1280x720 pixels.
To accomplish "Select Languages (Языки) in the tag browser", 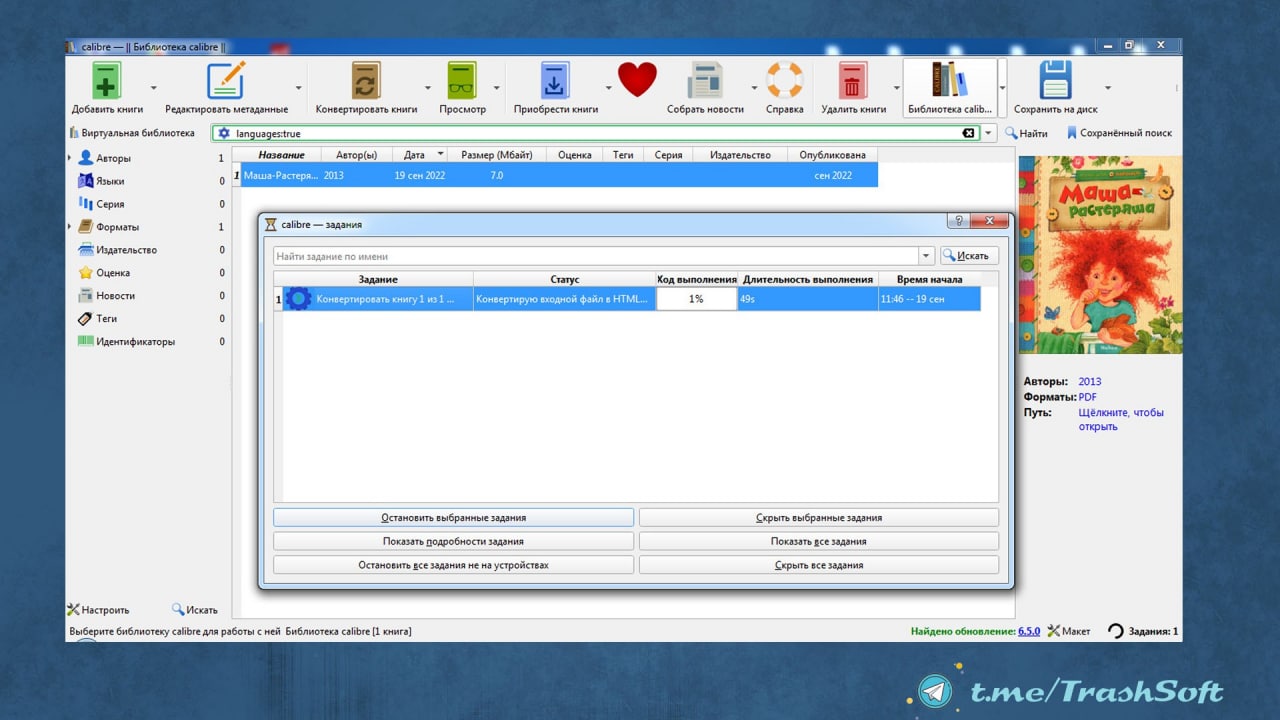I will tap(110, 181).
